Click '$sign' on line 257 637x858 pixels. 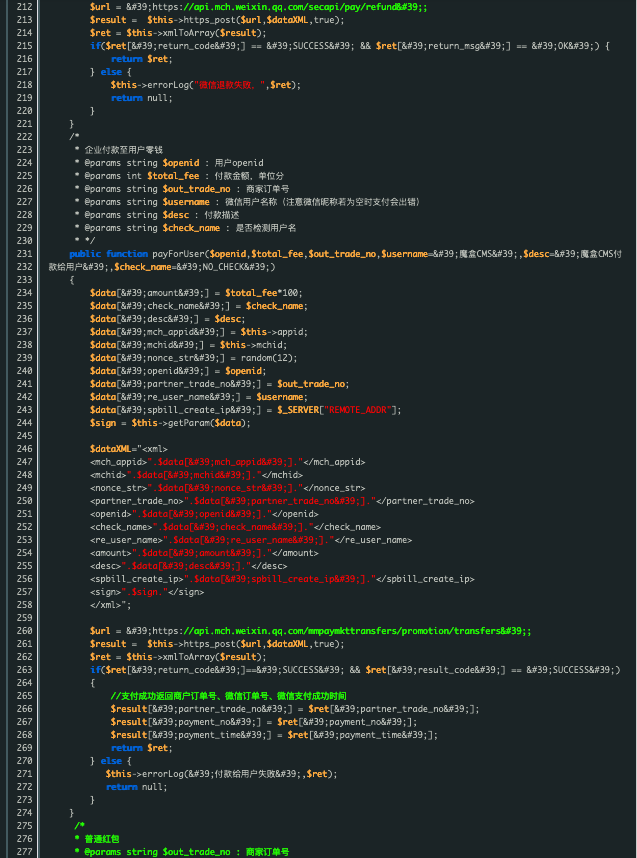(x=144, y=592)
